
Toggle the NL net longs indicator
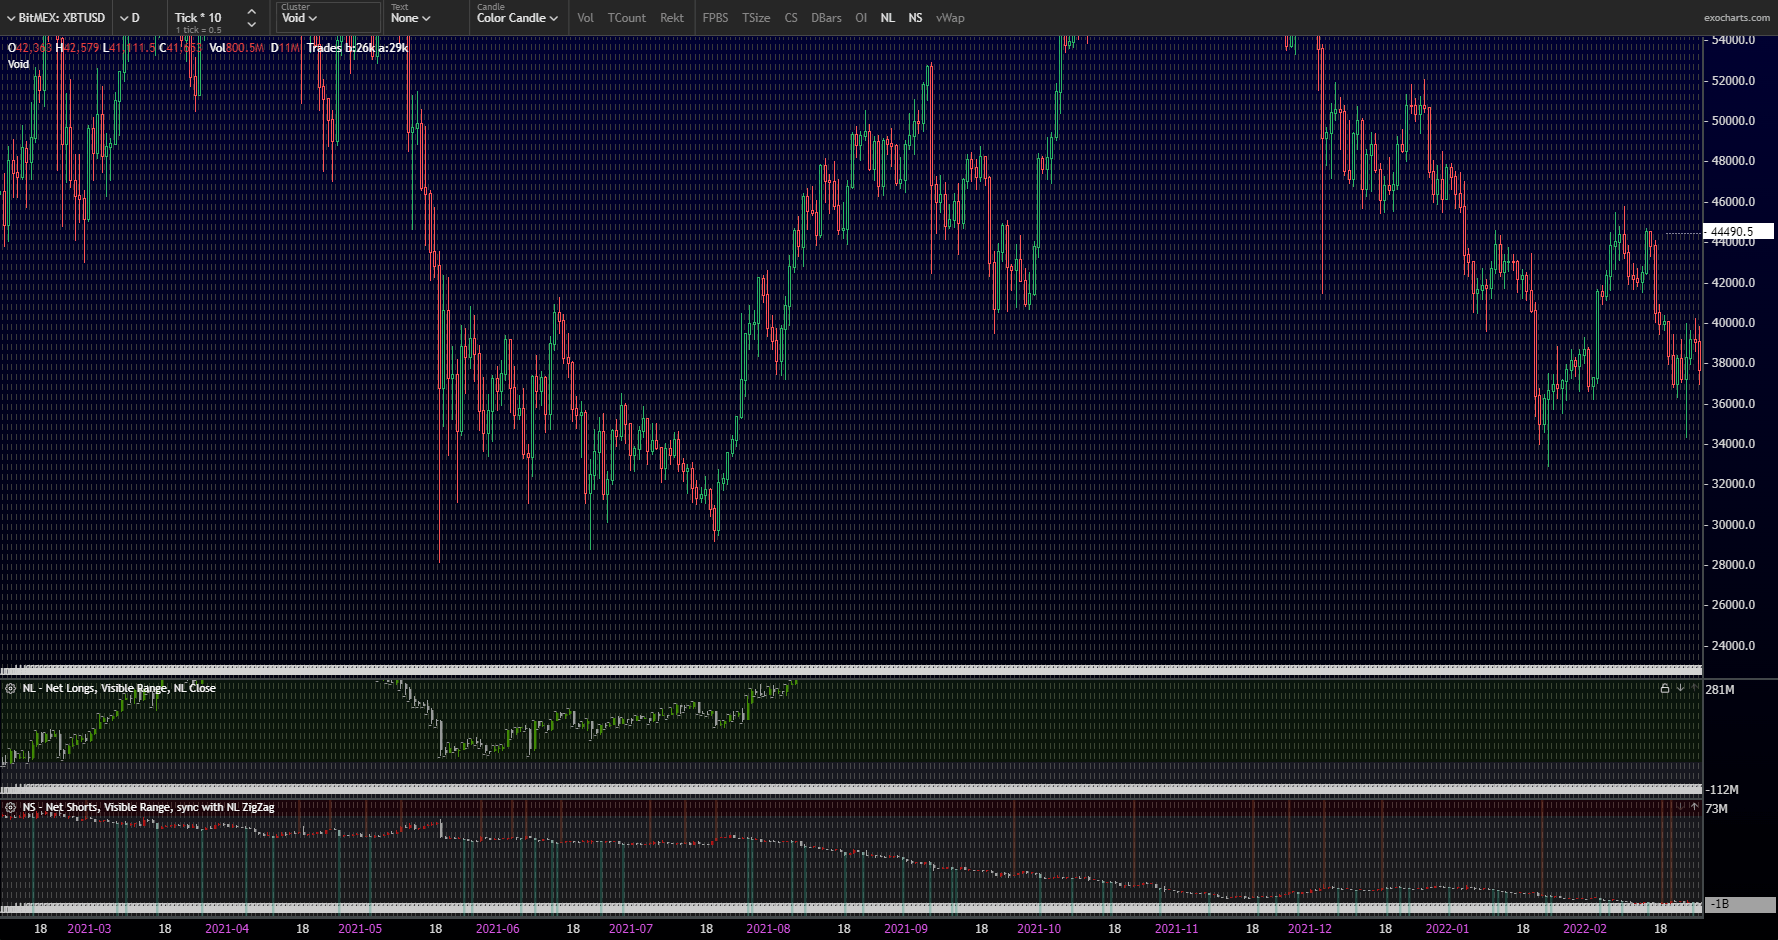click(x=887, y=18)
